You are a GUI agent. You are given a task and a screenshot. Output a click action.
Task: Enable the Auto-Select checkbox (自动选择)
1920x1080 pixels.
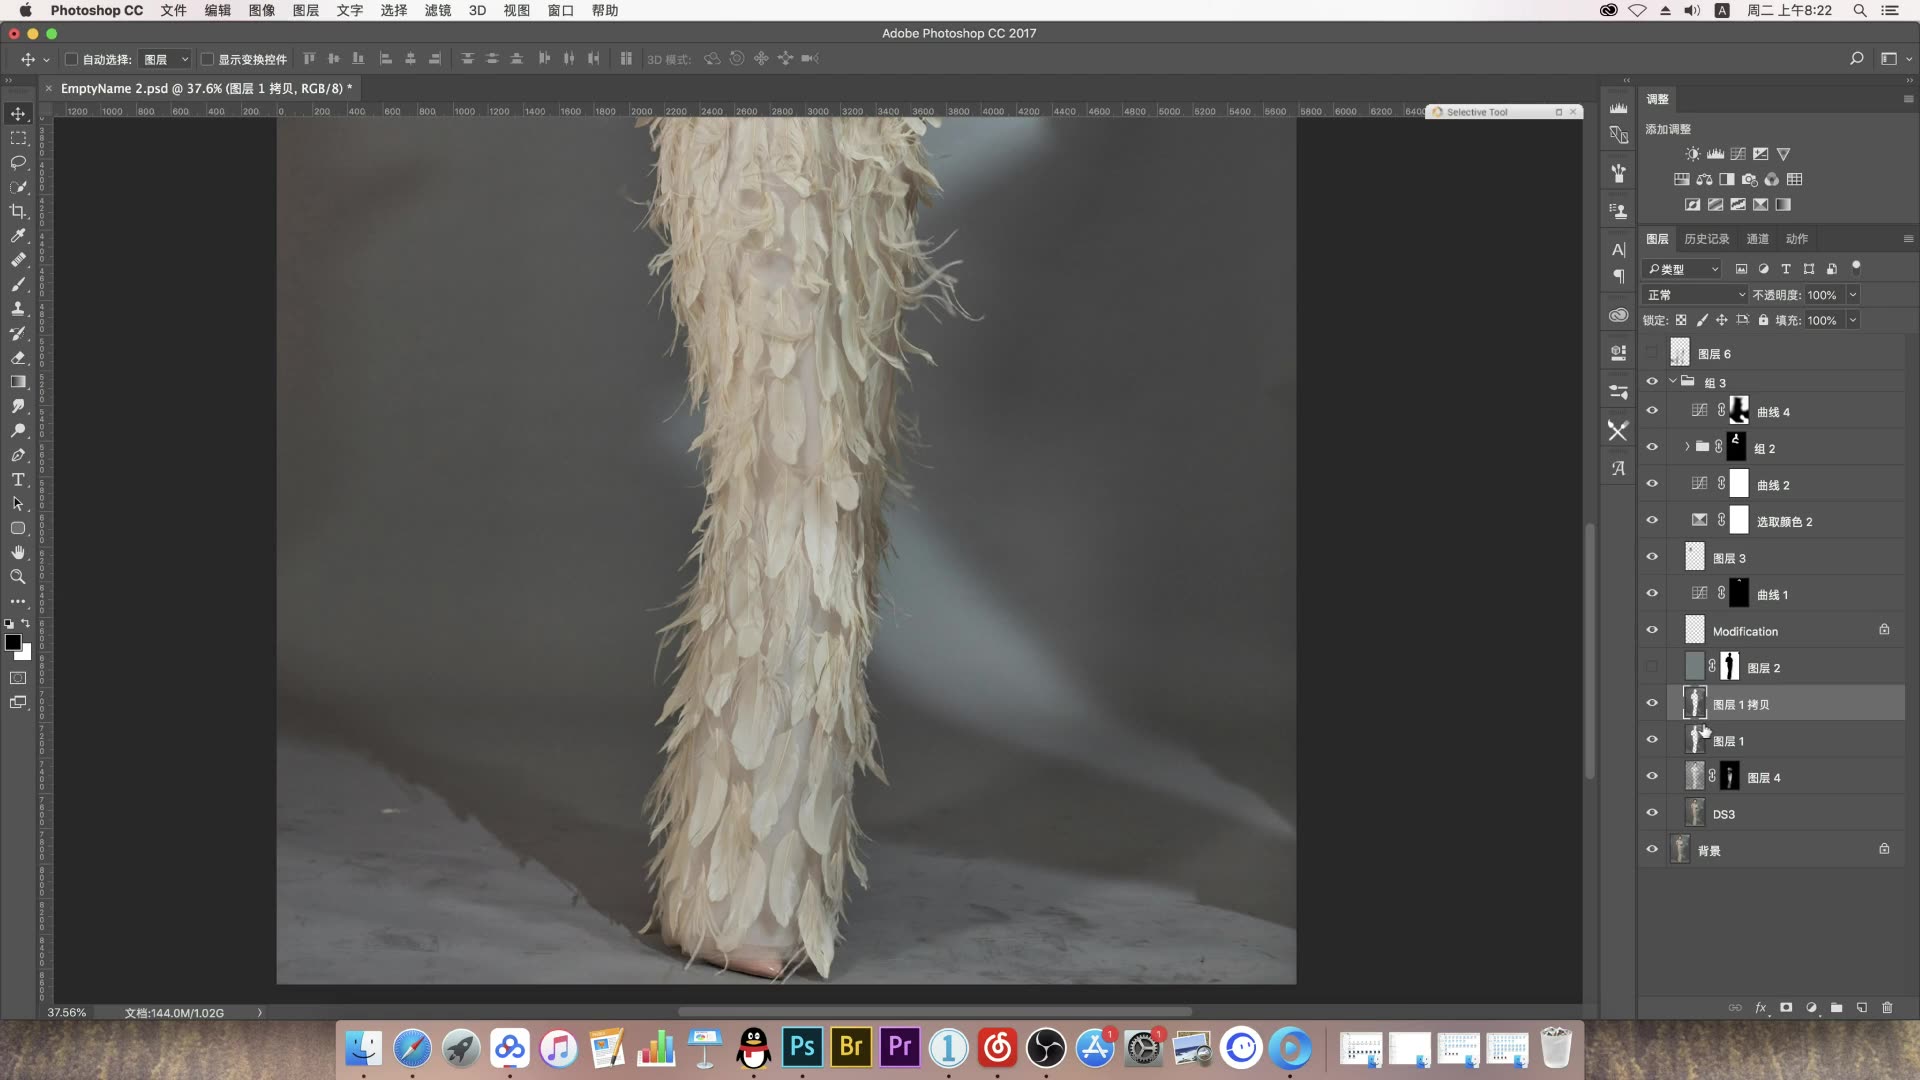72,59
